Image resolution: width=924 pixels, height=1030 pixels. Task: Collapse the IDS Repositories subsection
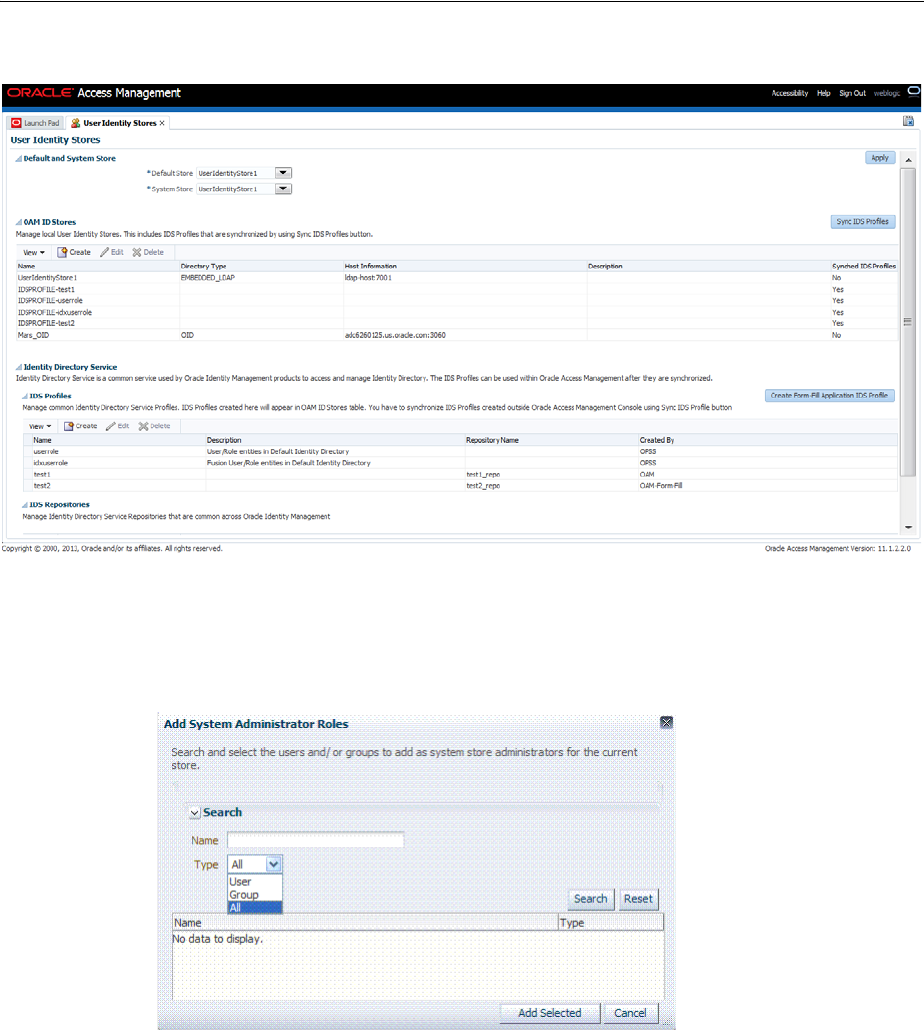coord(25,504)
